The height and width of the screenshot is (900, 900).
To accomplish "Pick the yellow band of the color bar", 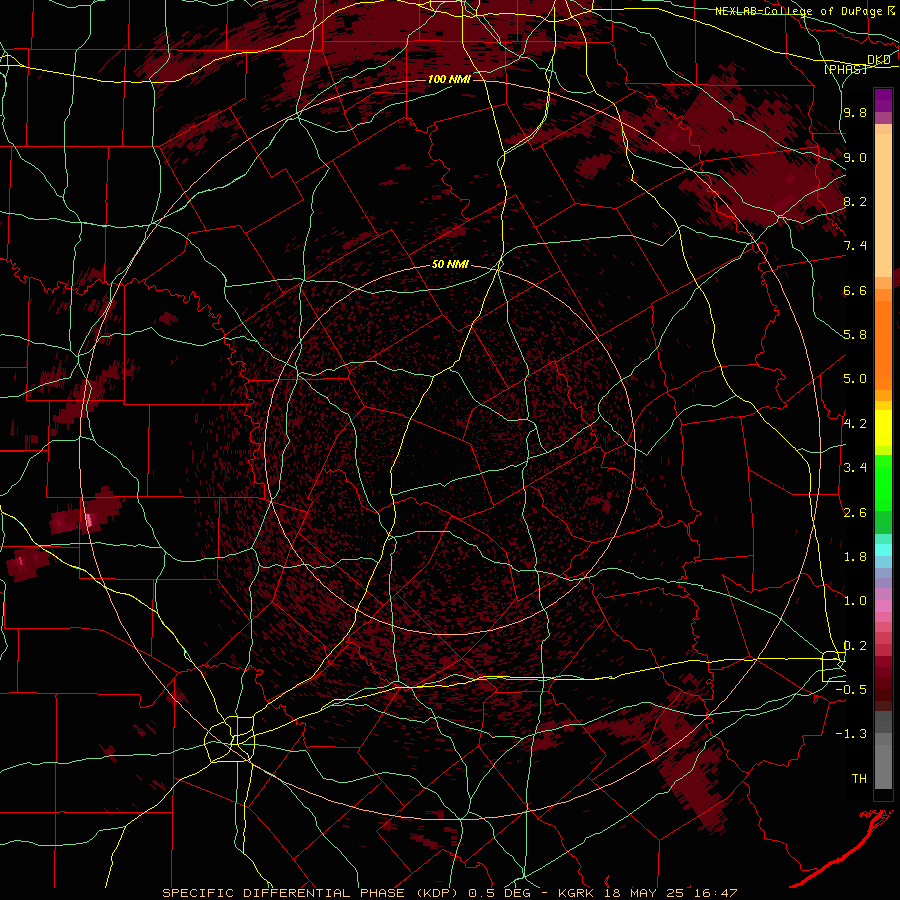I will point(883,428).
